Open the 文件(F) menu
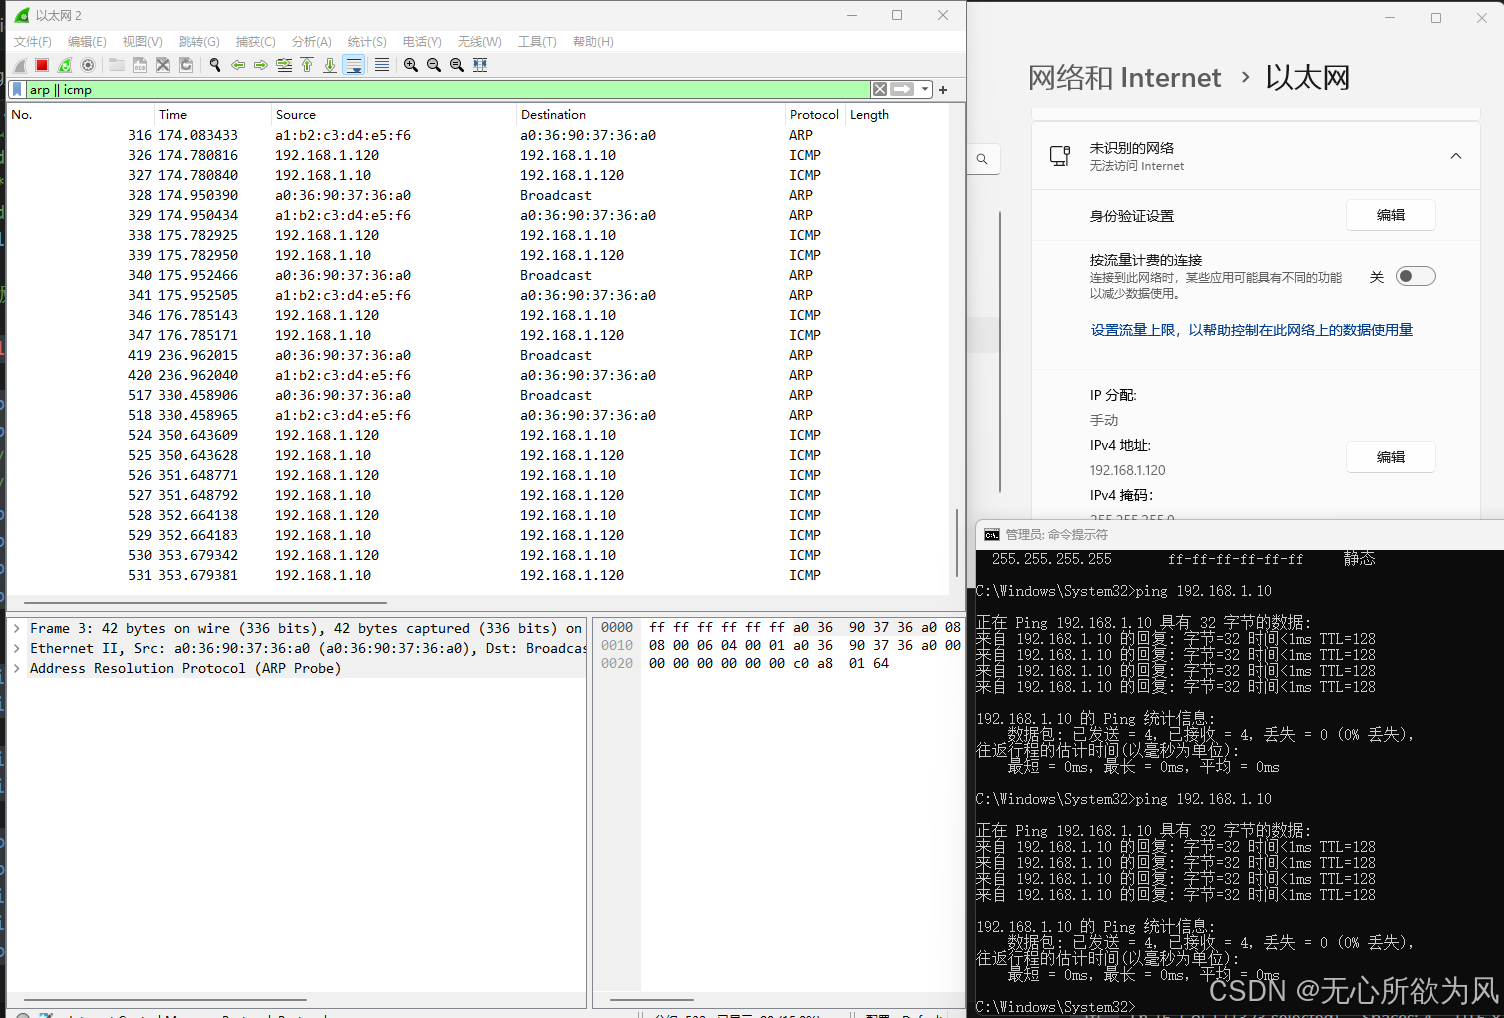The width and height of the screenshot is (1504, 1018). click(33, 42)
